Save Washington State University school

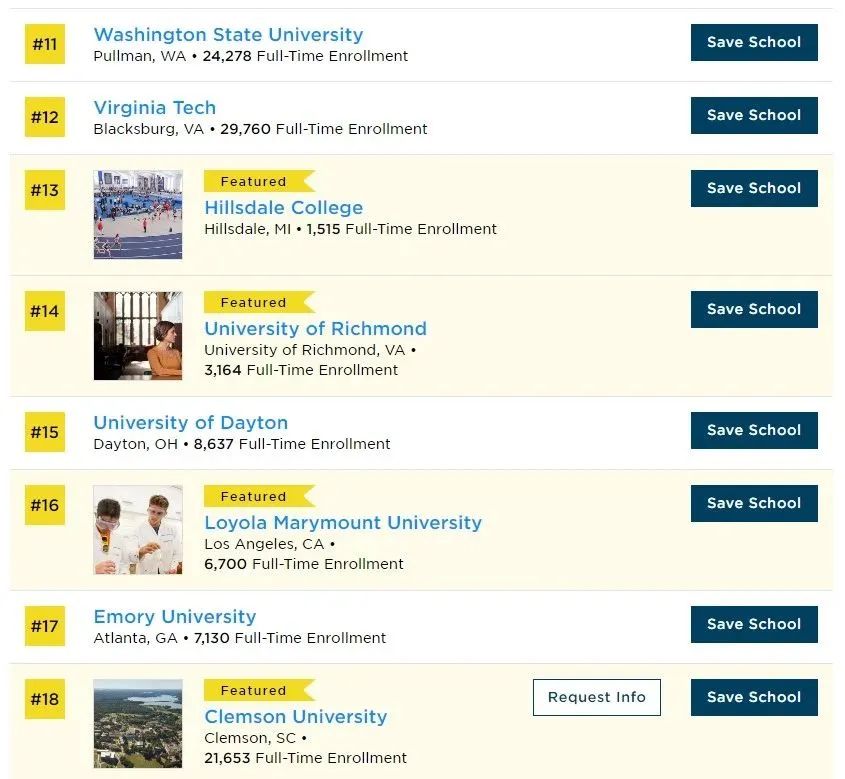click(x=754, y=43)
